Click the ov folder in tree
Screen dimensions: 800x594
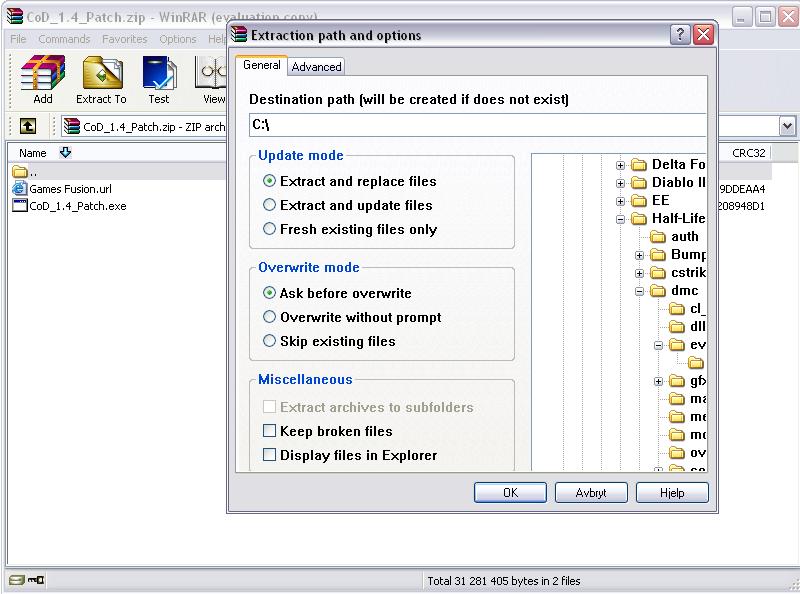[x=687, y=453]
